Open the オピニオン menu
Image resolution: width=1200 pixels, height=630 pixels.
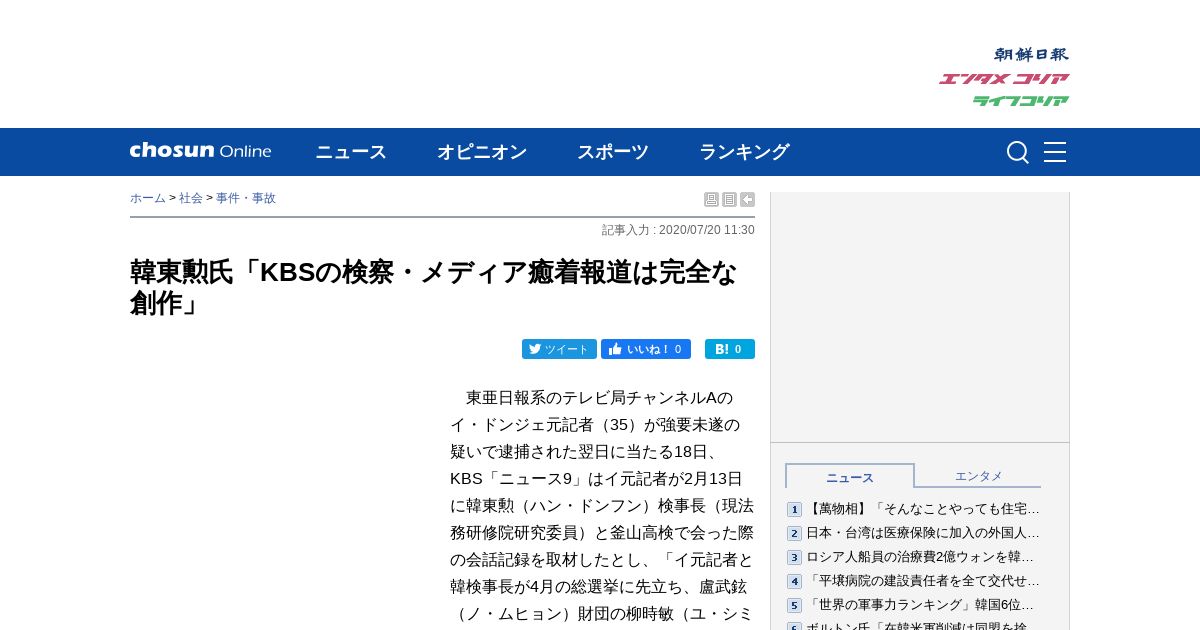482,152
